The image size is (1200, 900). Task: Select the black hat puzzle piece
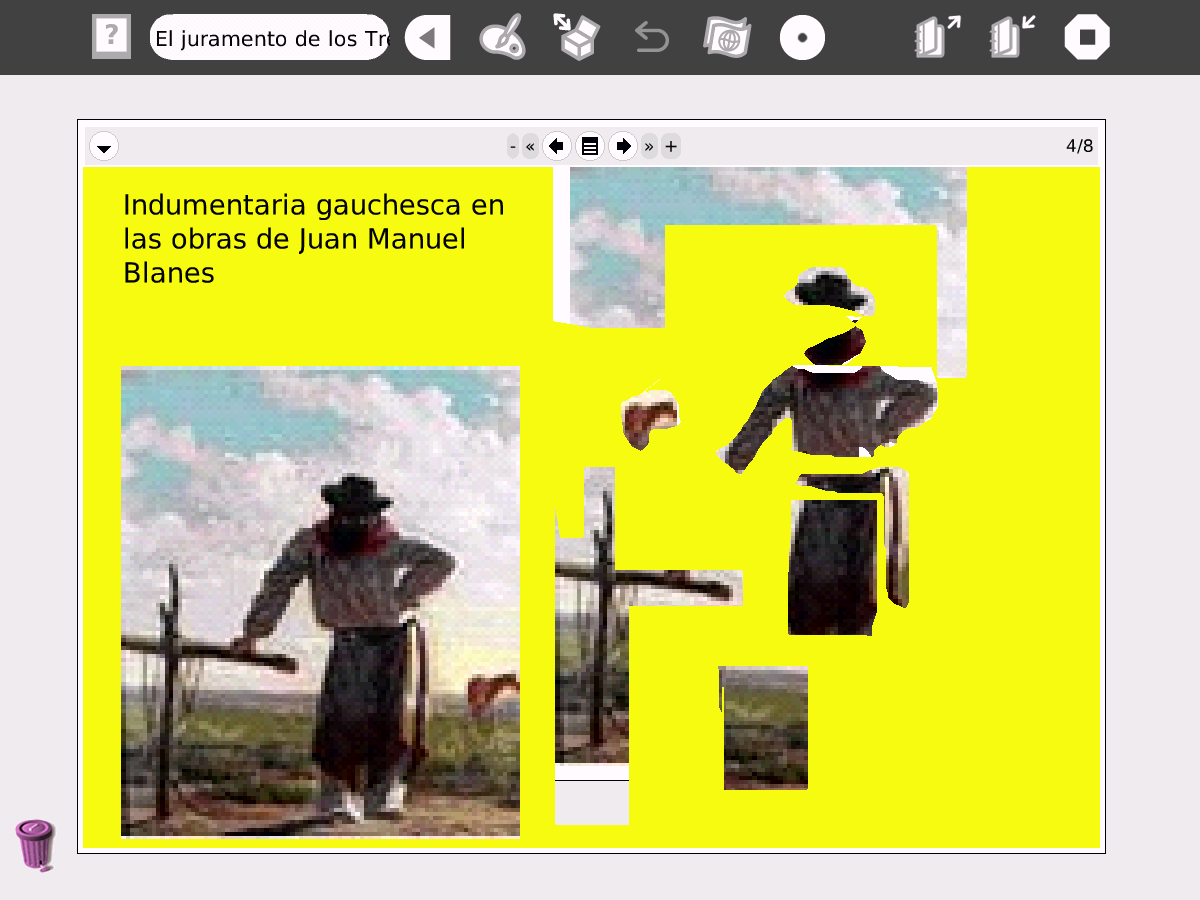[x=829, y=290]
